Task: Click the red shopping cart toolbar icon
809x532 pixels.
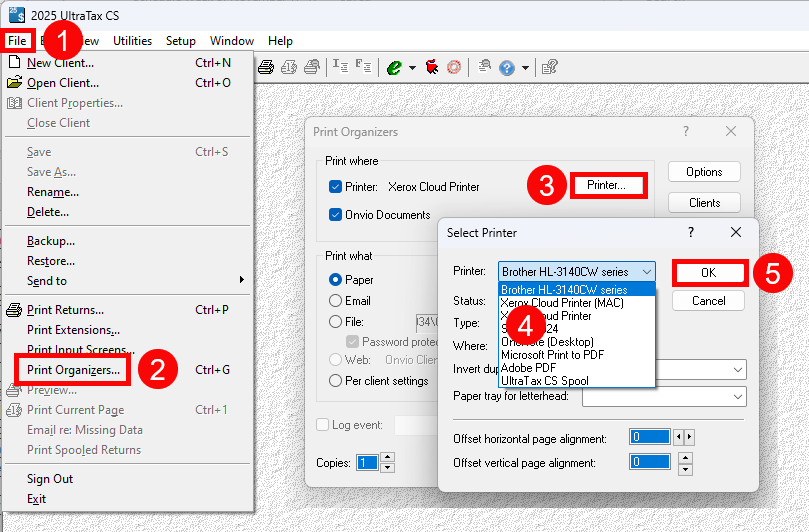Action: coord(431,67)
